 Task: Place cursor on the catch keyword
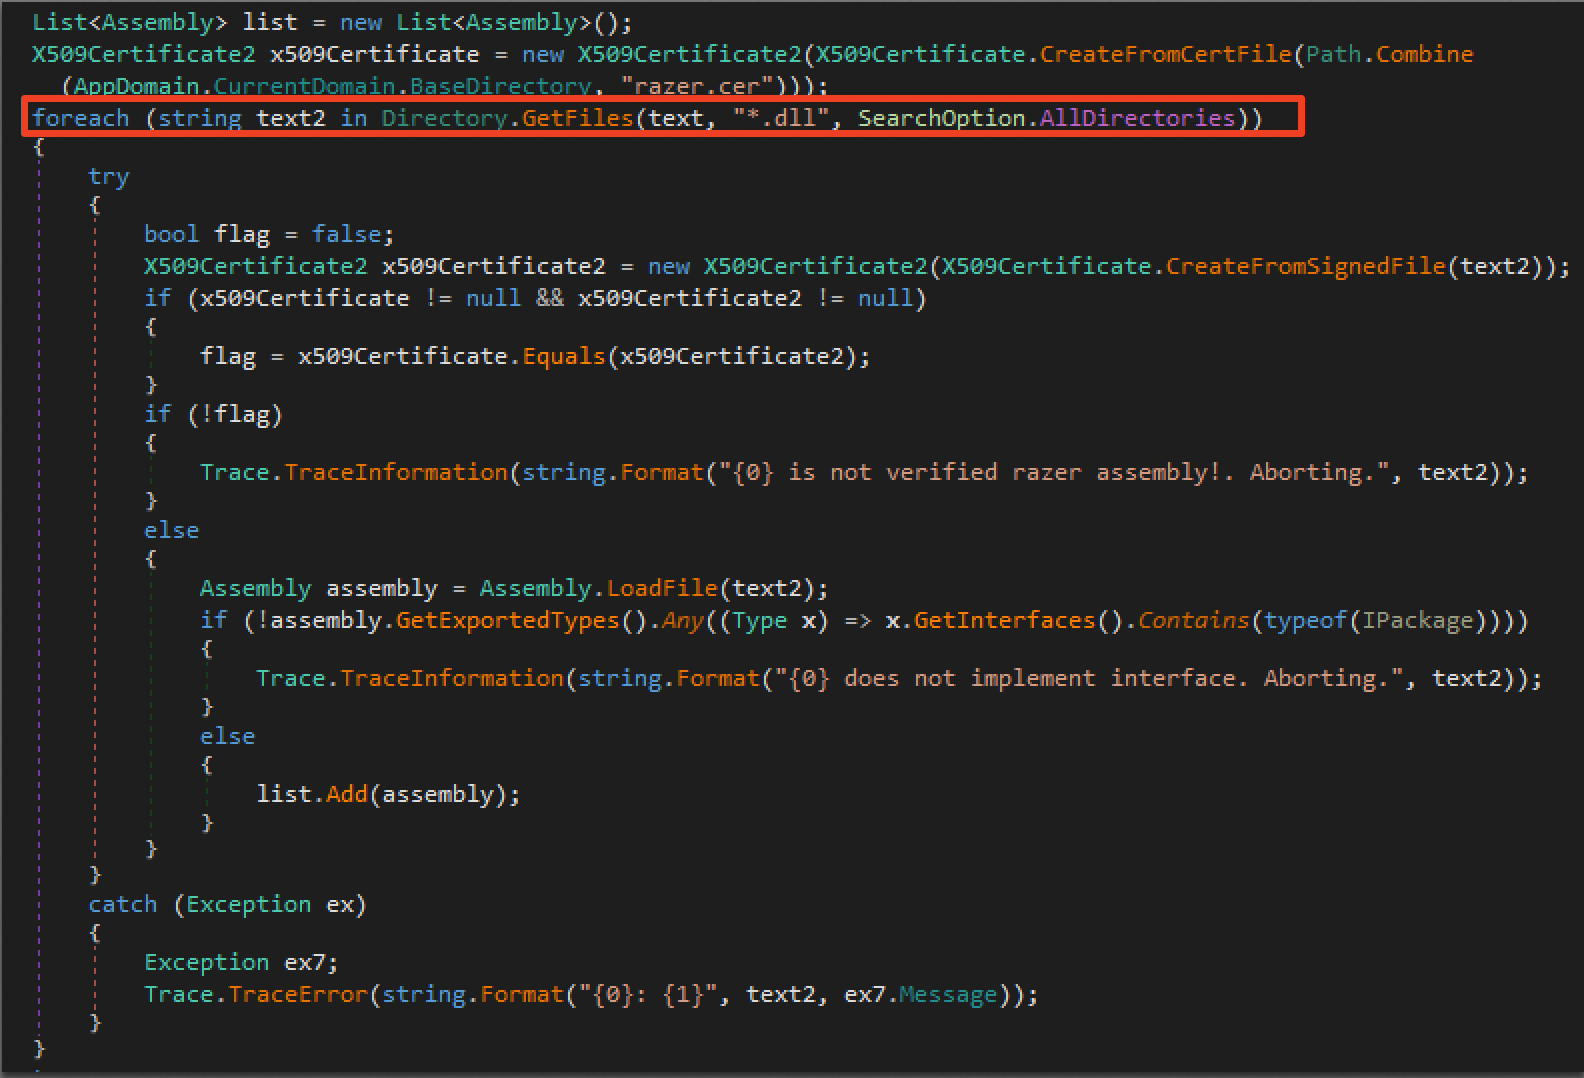(x=122, y=904)
